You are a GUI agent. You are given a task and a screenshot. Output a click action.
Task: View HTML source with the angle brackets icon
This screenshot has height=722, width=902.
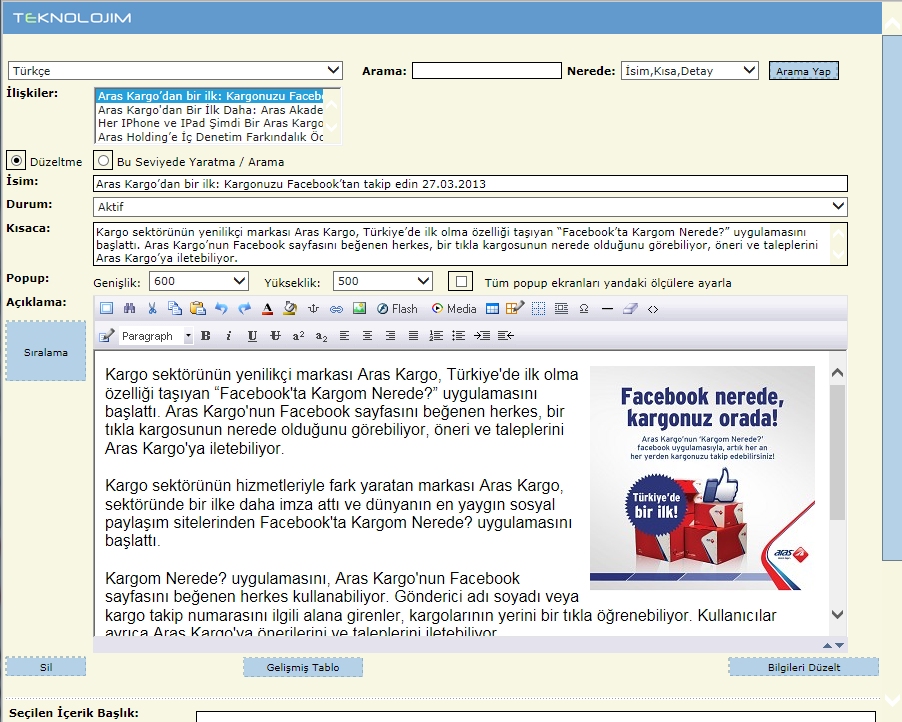click(x=653, y=309)
